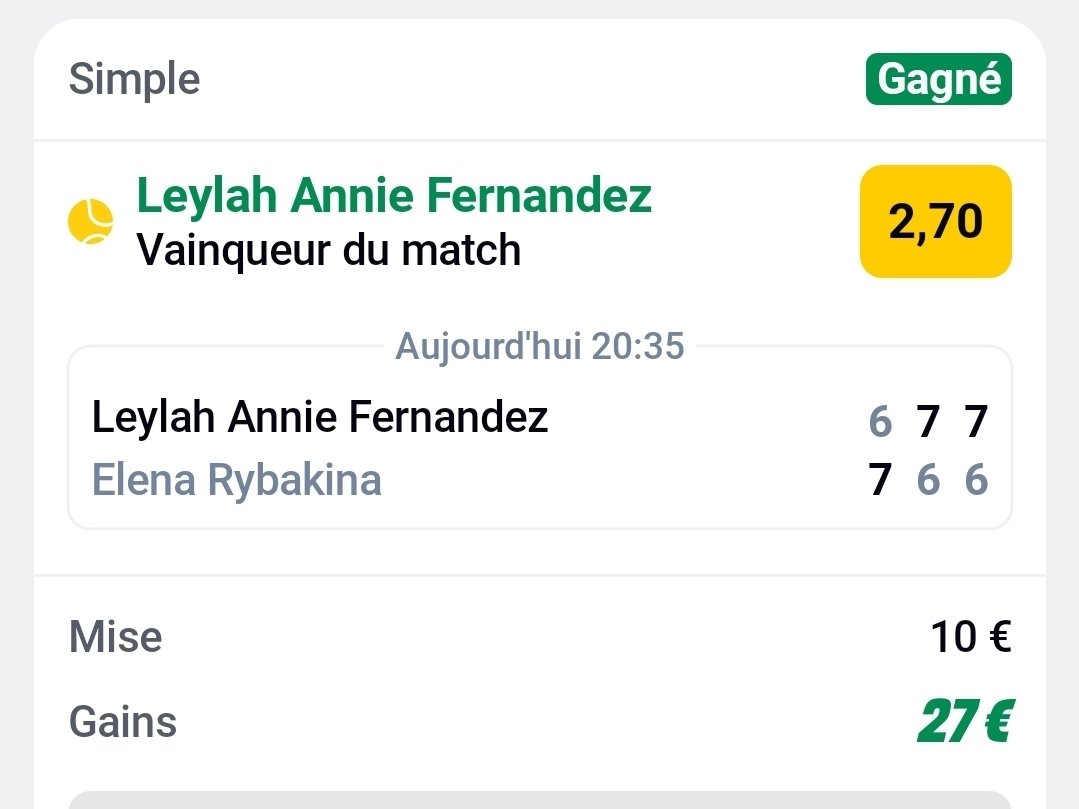The image size is (1079, 809).
Task: Select the Vainqueur du match market label
Action: tap(329, 249)
